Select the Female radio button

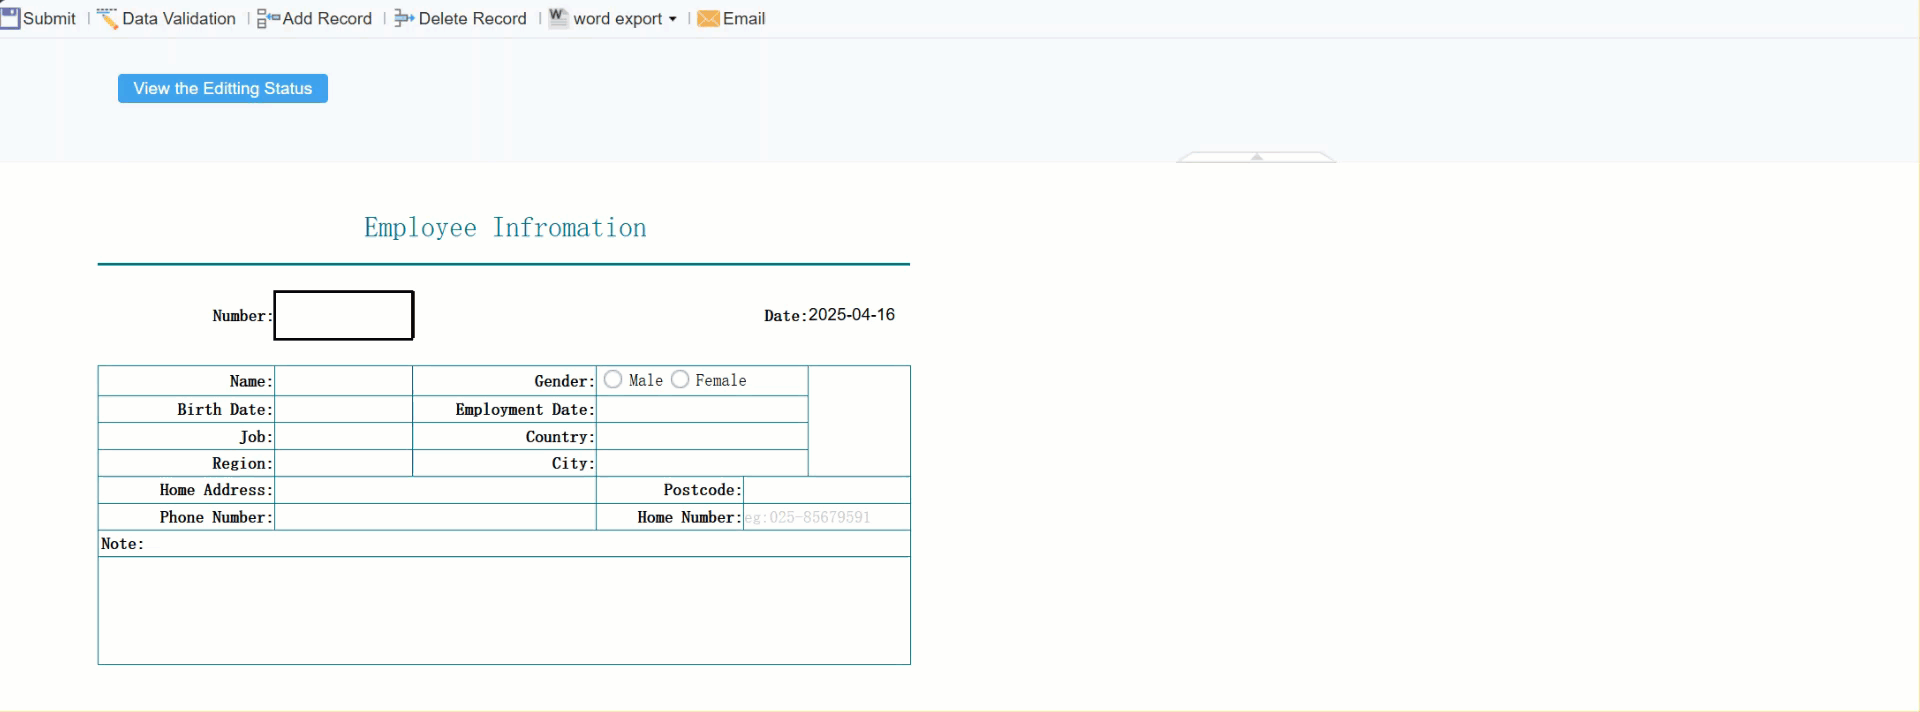pos(680,379)
